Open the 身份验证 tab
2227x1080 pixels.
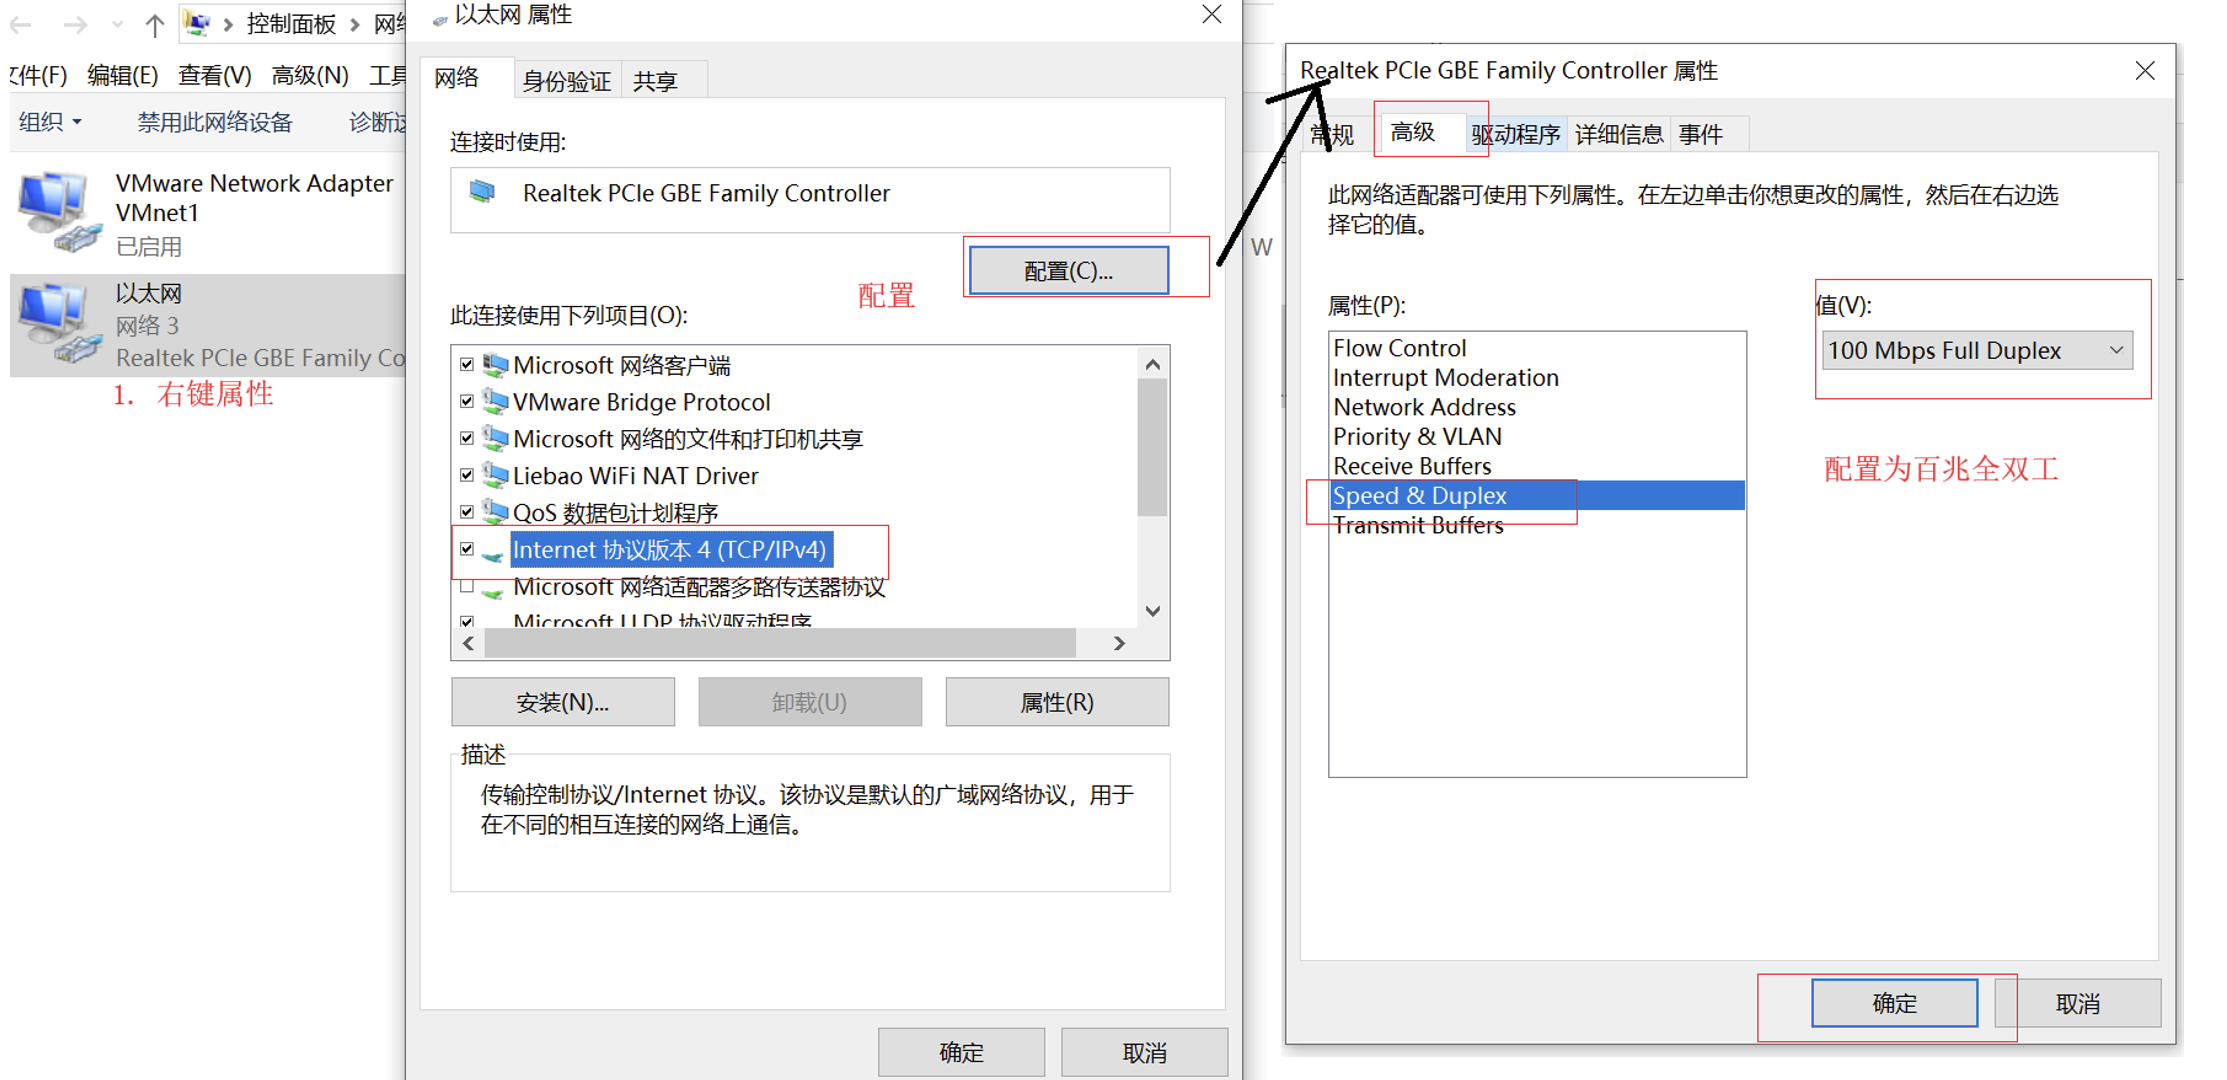click(566, 81)
